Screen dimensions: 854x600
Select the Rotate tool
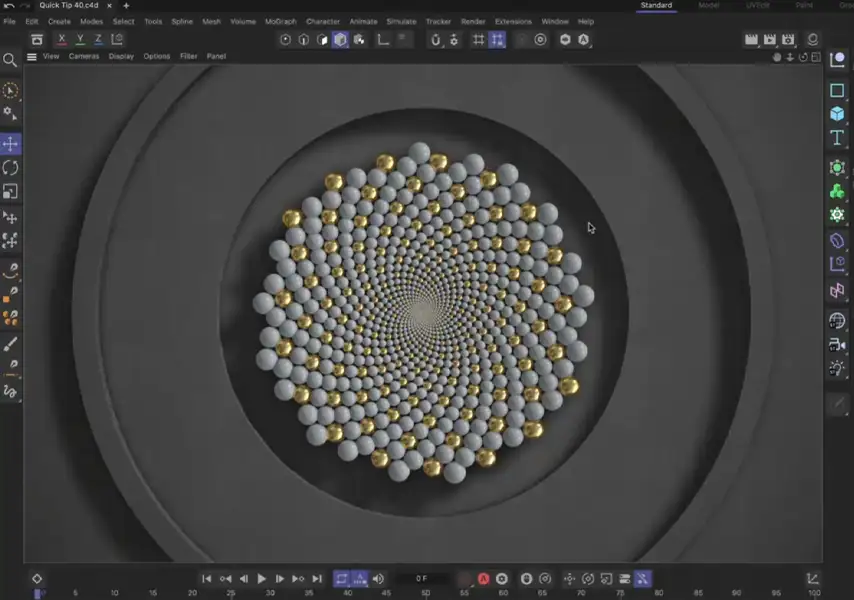(11, 166)
